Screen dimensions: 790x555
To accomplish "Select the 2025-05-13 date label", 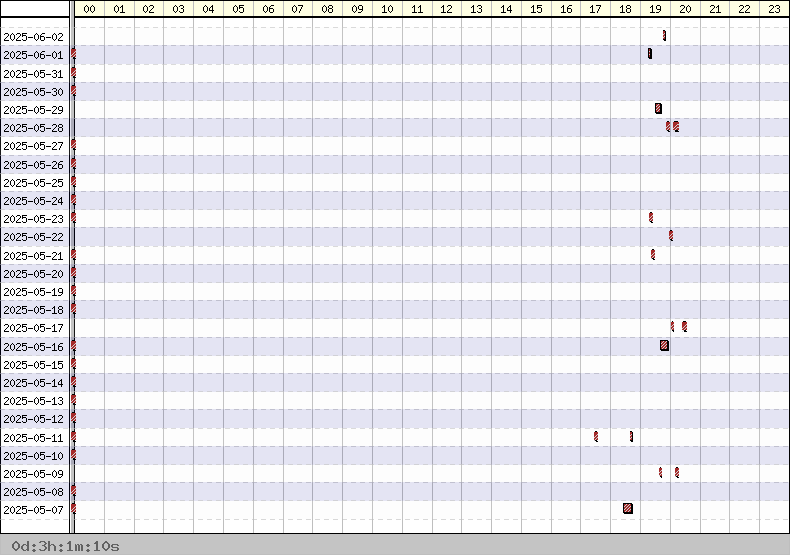I will coord(34,401).
